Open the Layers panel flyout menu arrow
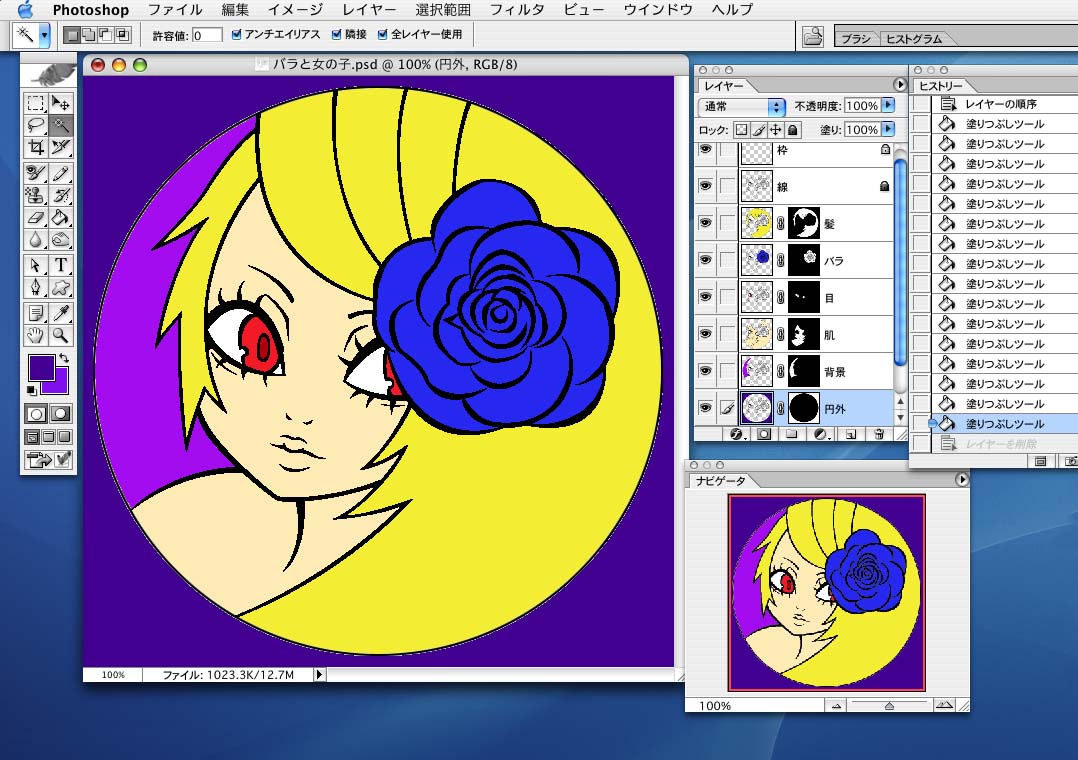 click(x=898, y=86)
